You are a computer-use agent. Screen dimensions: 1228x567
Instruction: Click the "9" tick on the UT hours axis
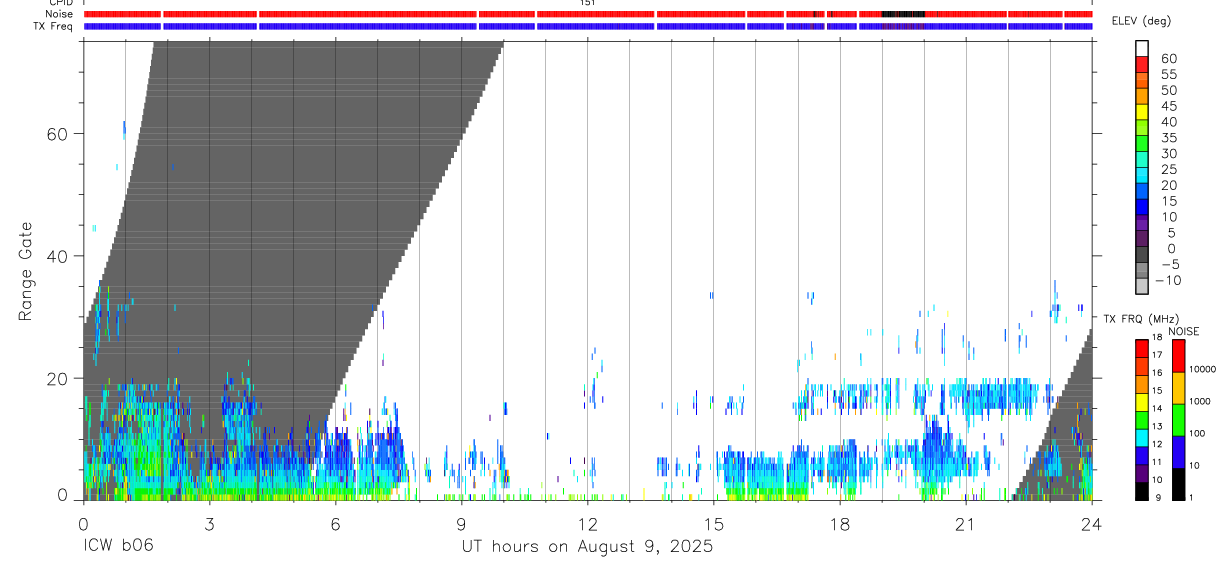click(461, 523)
